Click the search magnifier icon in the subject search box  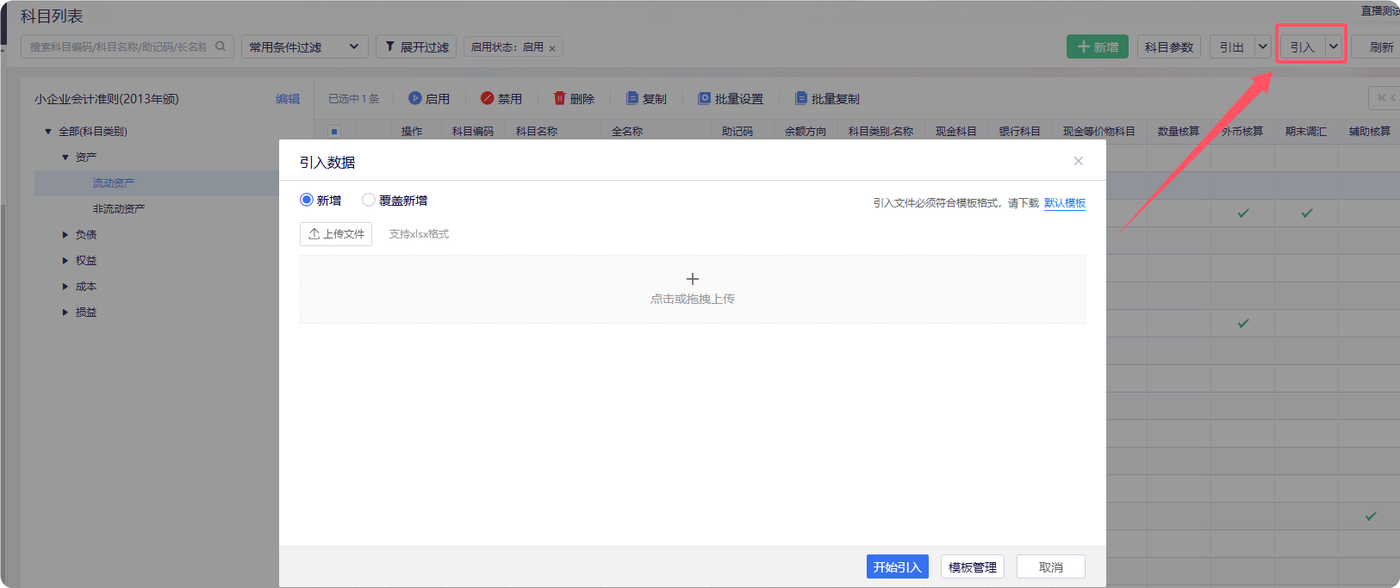(x=221, y=46)
